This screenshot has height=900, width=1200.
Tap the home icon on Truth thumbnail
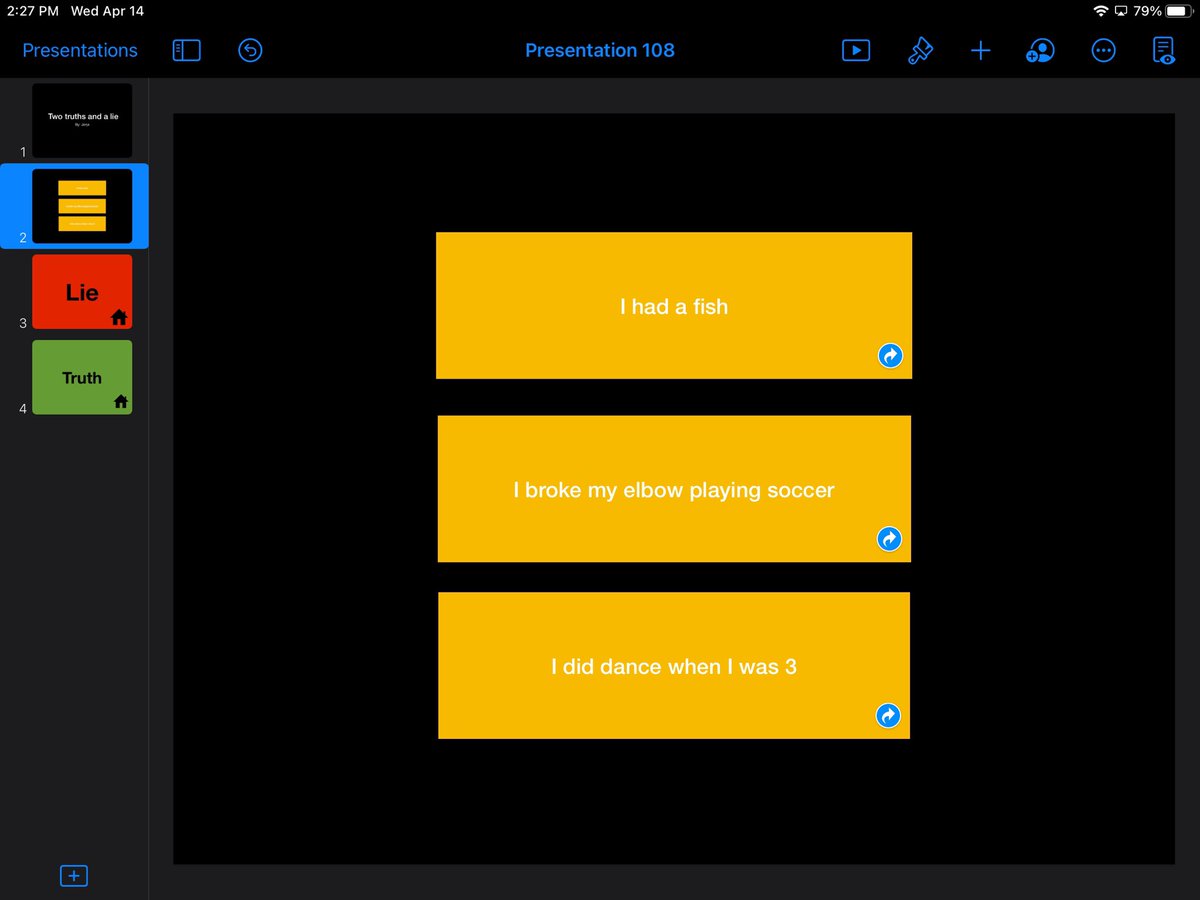point(120,401)
